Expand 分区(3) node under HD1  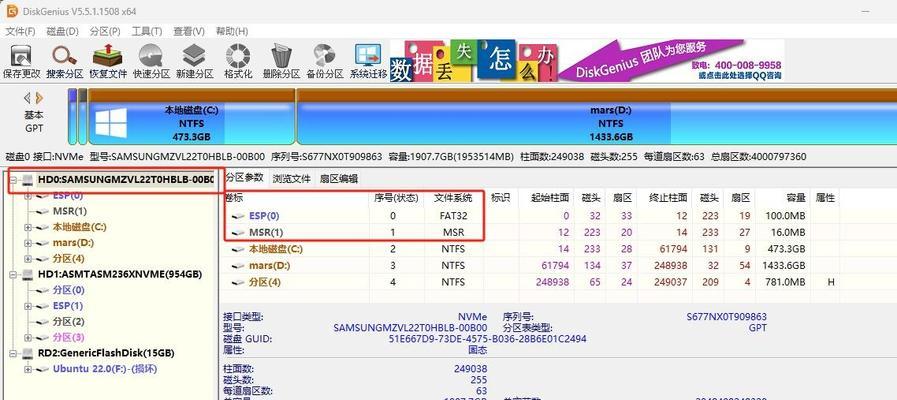(27, 338)
